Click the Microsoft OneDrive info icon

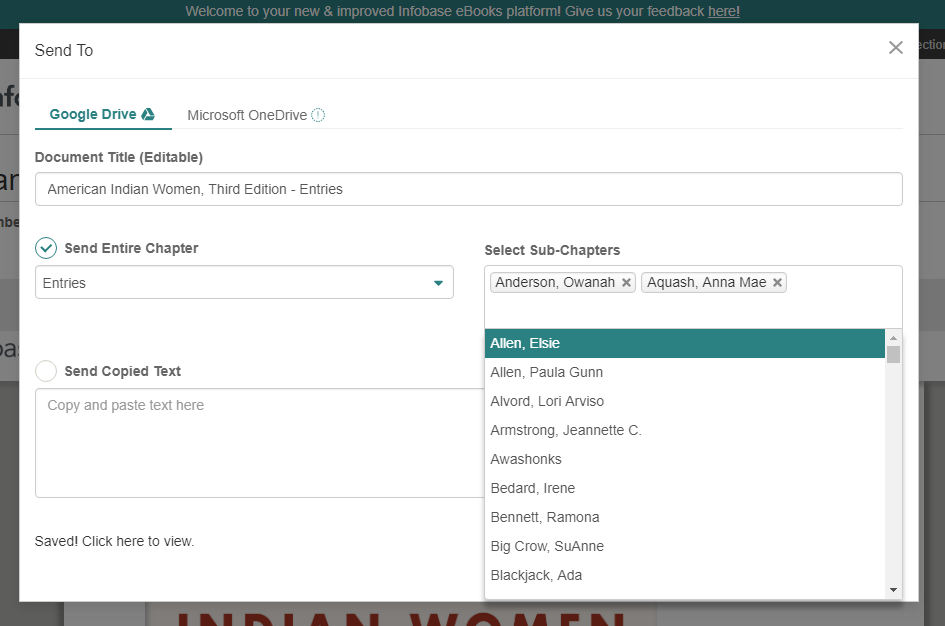click(318, 115)
